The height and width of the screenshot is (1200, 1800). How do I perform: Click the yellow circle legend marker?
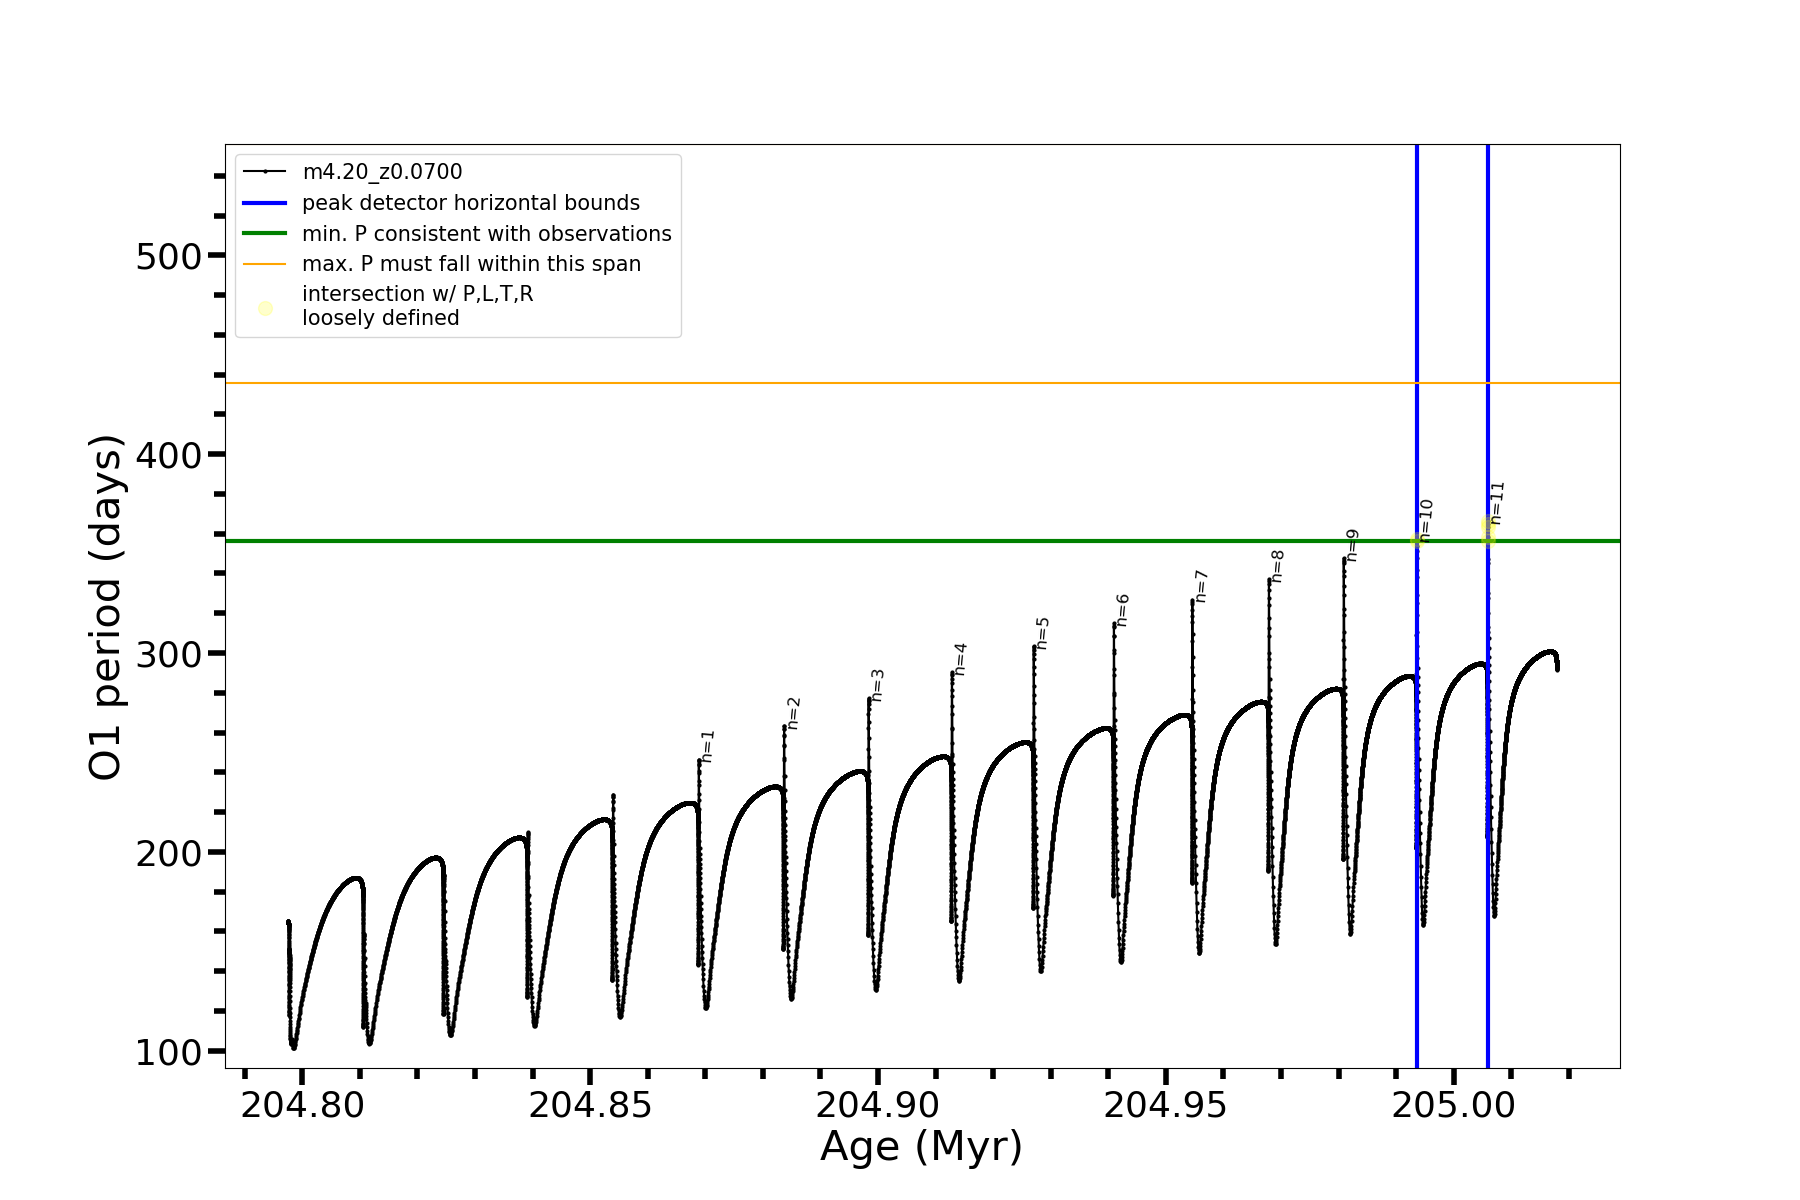coord(265,308)
